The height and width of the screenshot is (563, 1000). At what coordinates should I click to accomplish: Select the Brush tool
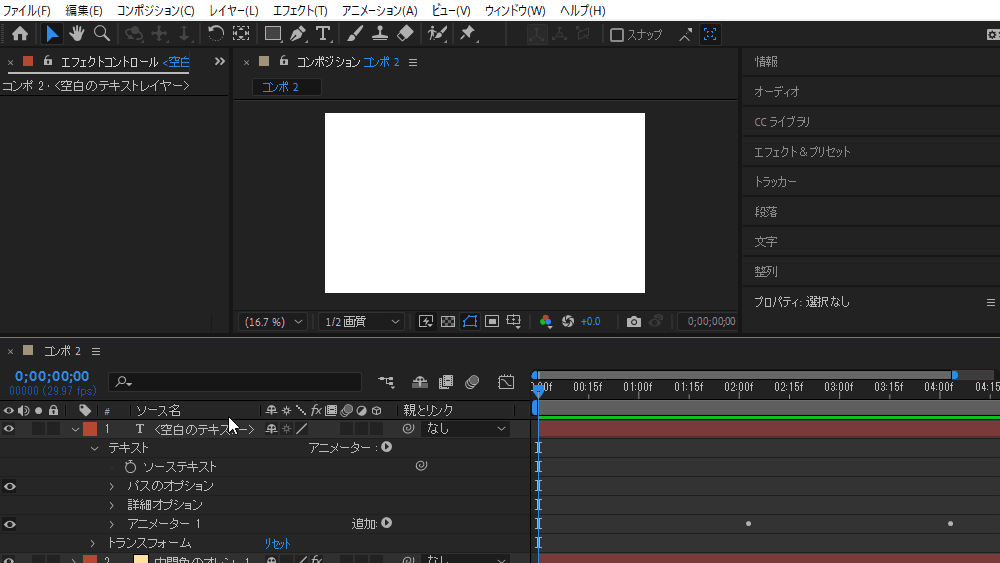pyautogui.click(x=355, y=34)
